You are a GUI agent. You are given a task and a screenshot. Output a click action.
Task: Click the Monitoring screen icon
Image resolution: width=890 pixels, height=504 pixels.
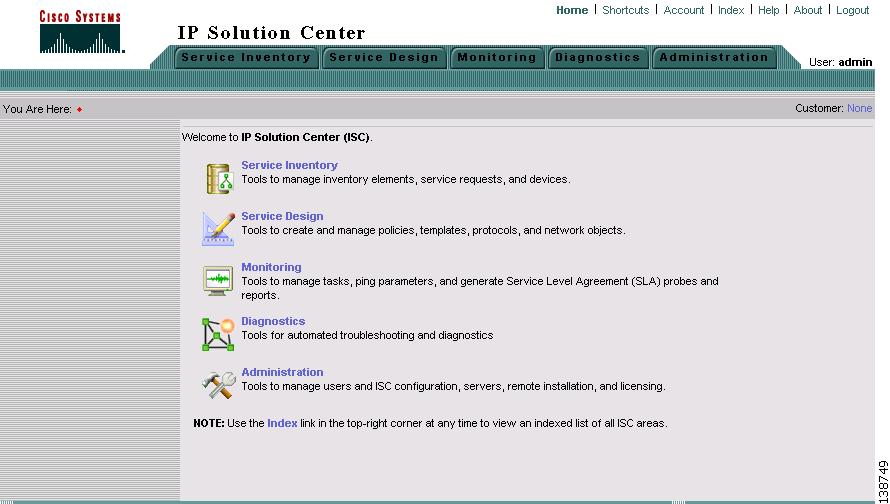(218, 280)
